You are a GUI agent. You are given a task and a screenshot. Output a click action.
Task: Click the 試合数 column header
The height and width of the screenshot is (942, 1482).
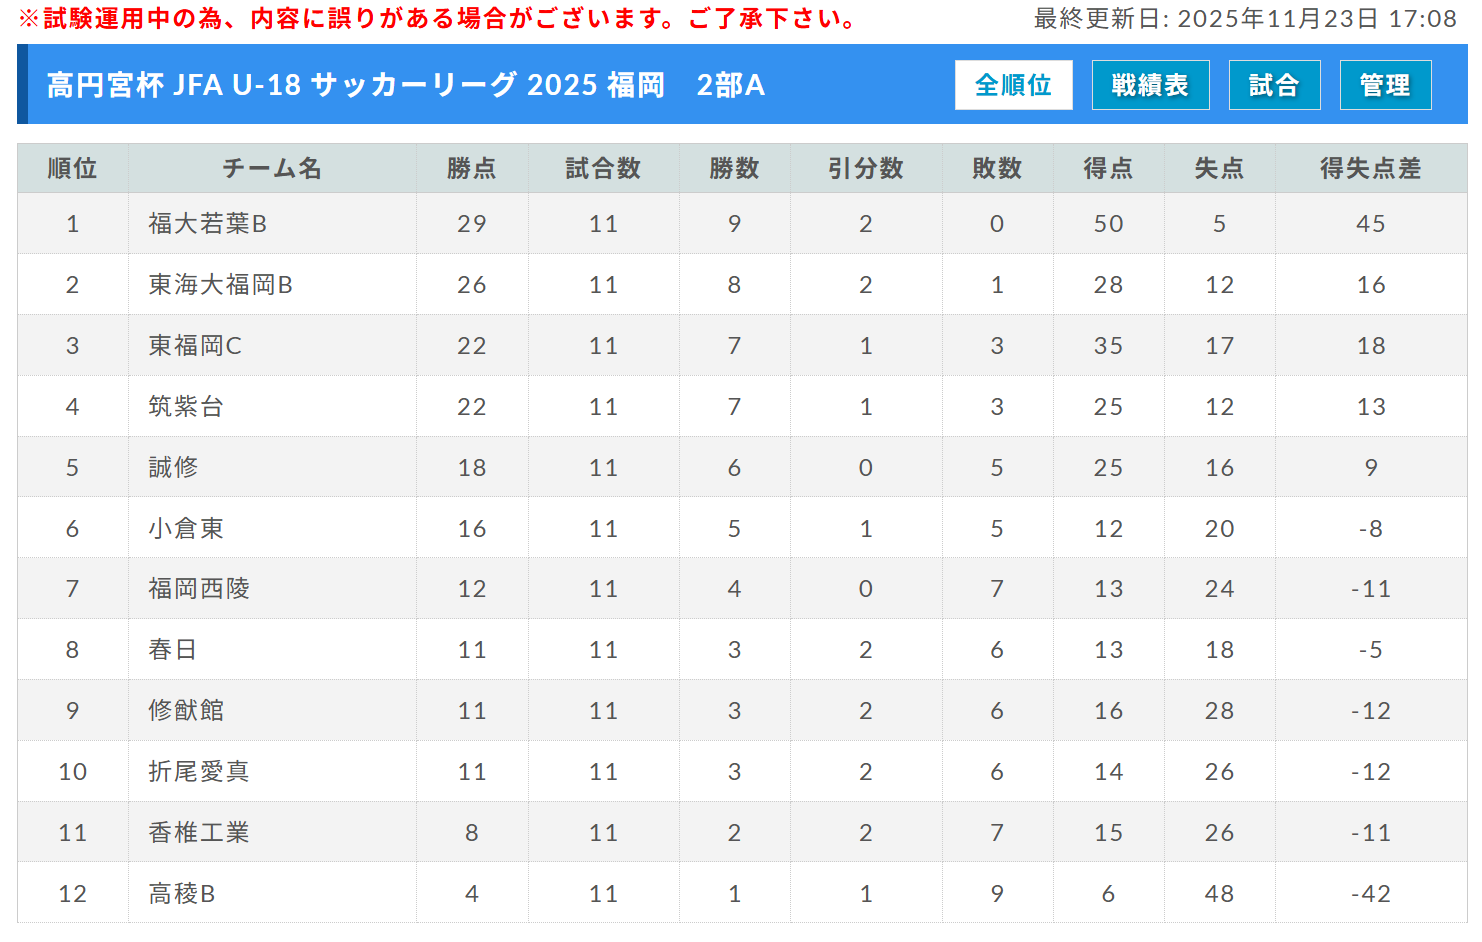[x=603, y=168]
